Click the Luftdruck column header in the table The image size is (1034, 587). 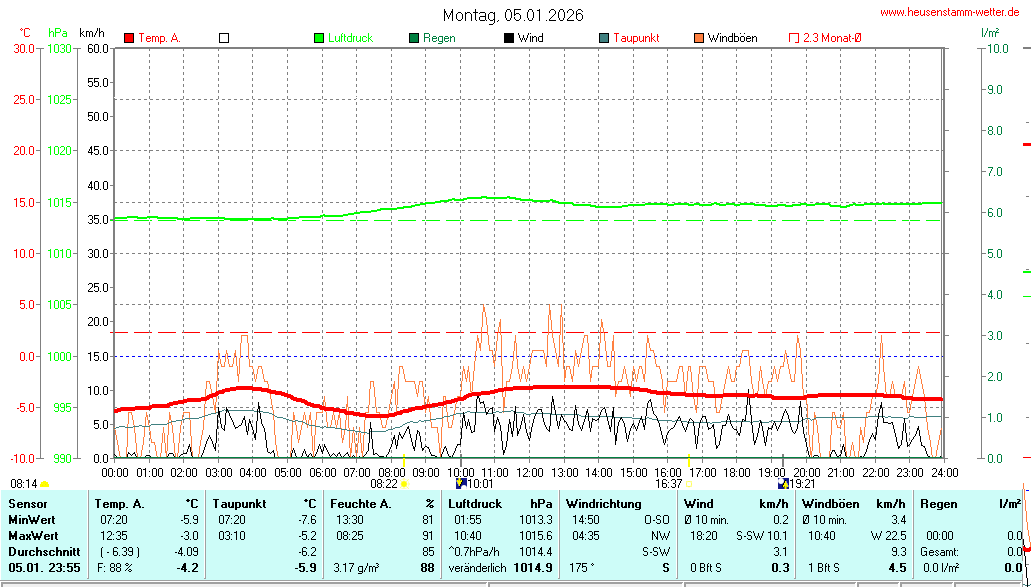point(475,504)
